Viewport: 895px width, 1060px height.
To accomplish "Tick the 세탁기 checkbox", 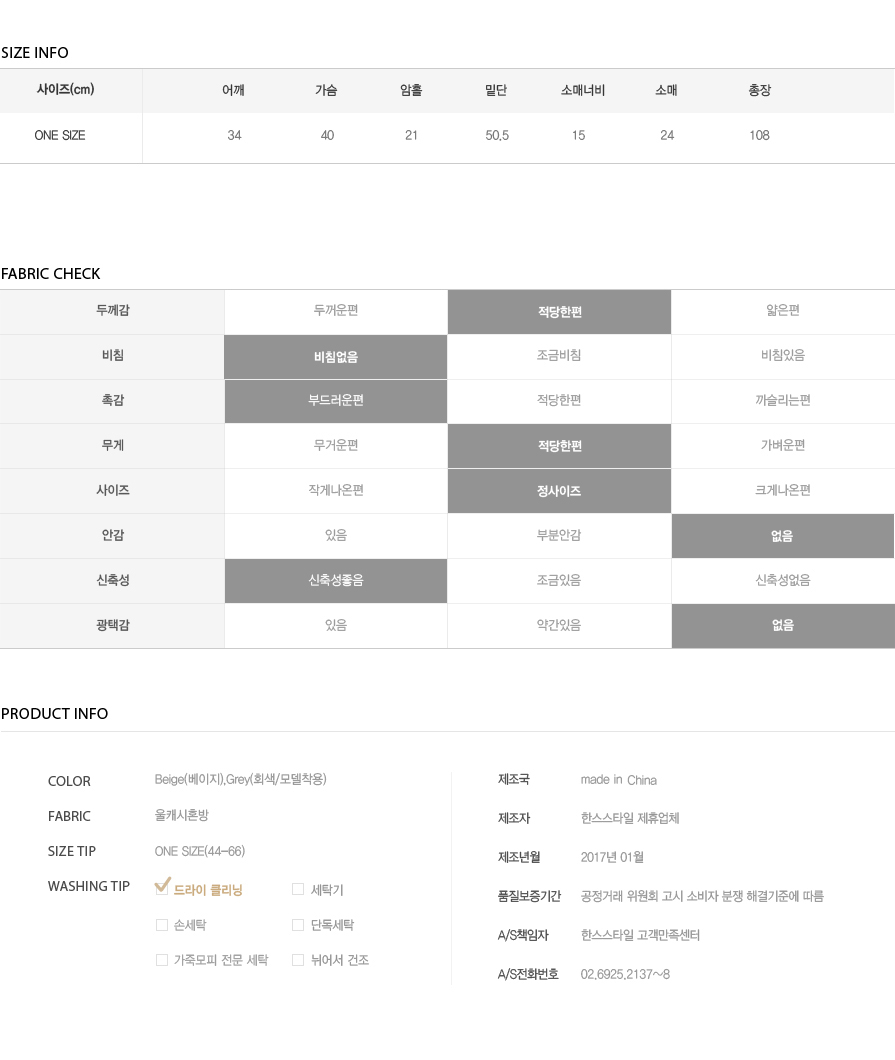I will pos(297,889).
